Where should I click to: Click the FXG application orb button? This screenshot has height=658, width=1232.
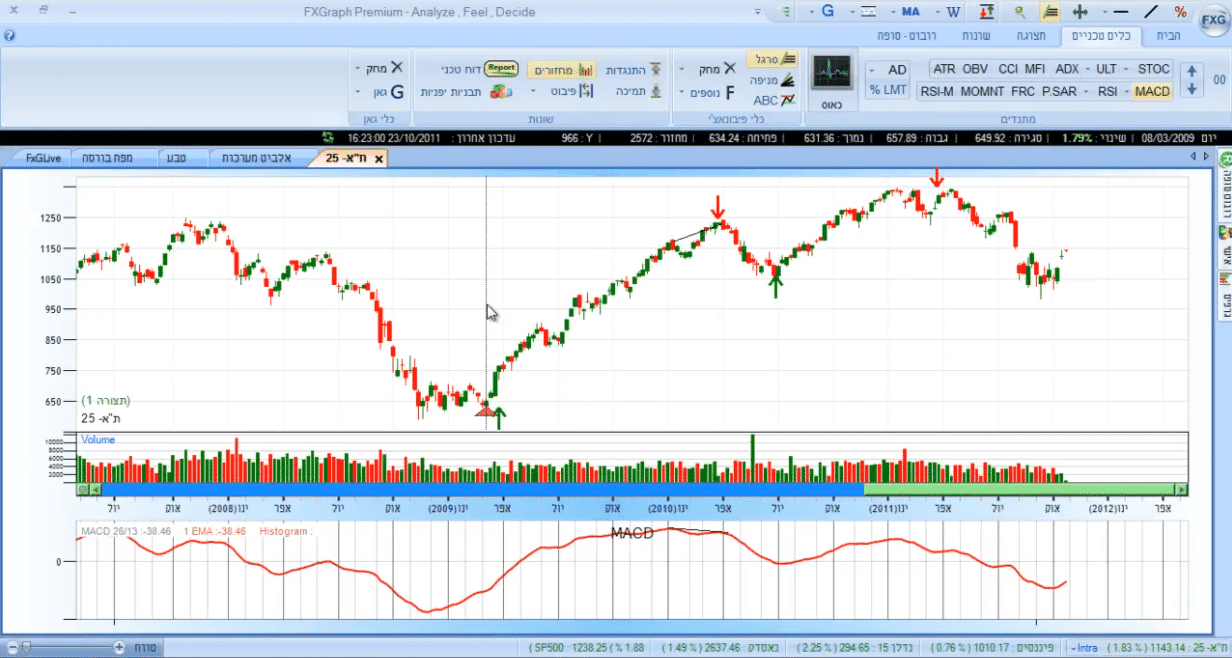point(1212,18)
